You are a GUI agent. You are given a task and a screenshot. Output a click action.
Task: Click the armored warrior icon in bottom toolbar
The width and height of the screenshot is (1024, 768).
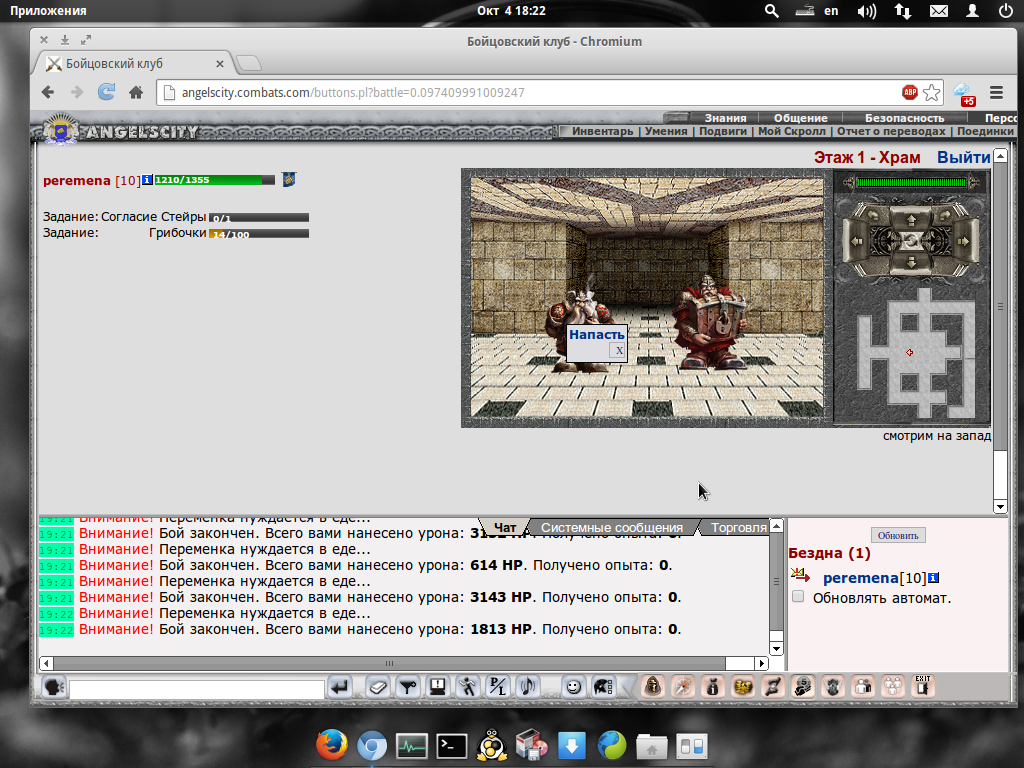click(x=833, y=686)
